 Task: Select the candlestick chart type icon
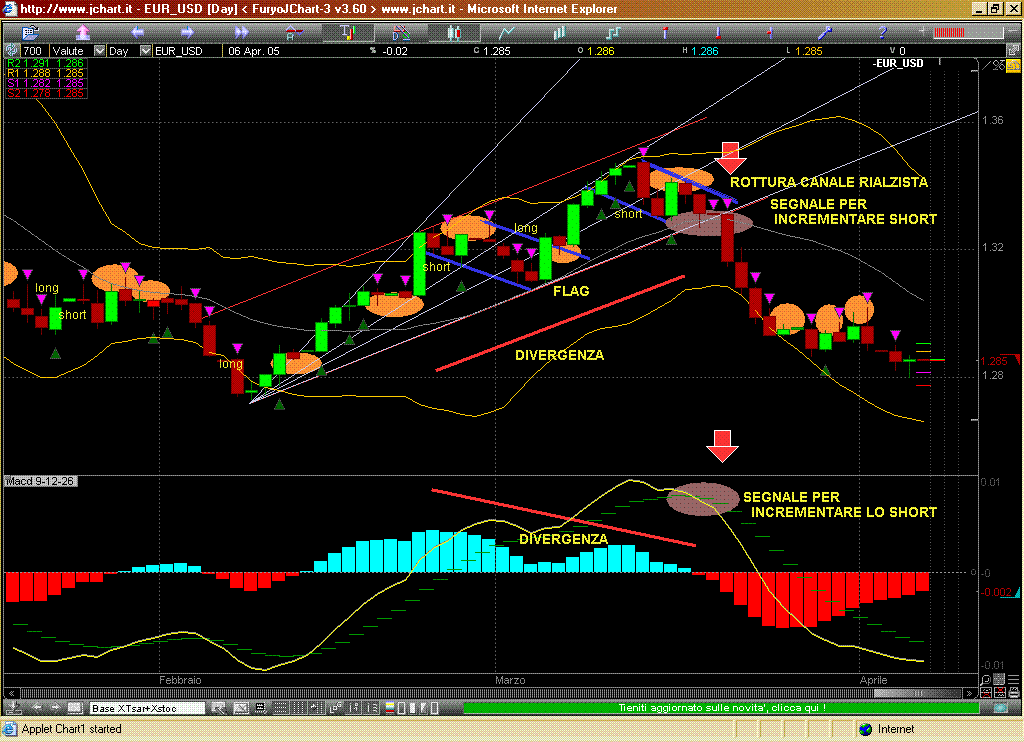(453, 32)
